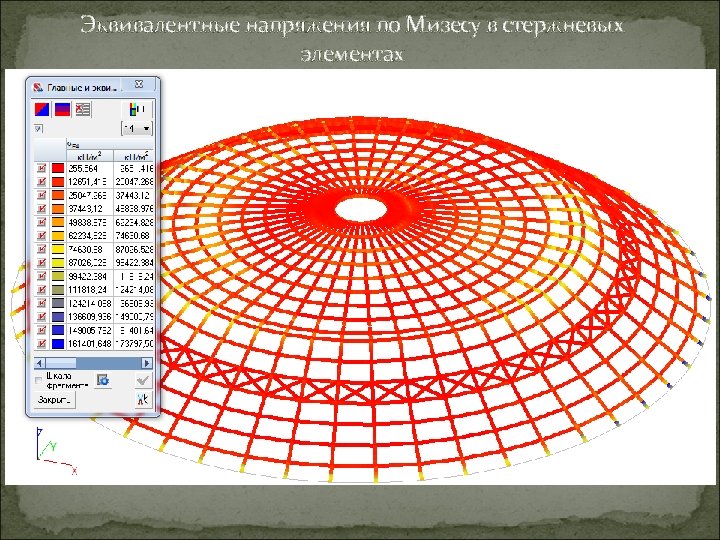Uncheck the 161401,648 range checkbox

pyautogui.click(x=41, y=343)
